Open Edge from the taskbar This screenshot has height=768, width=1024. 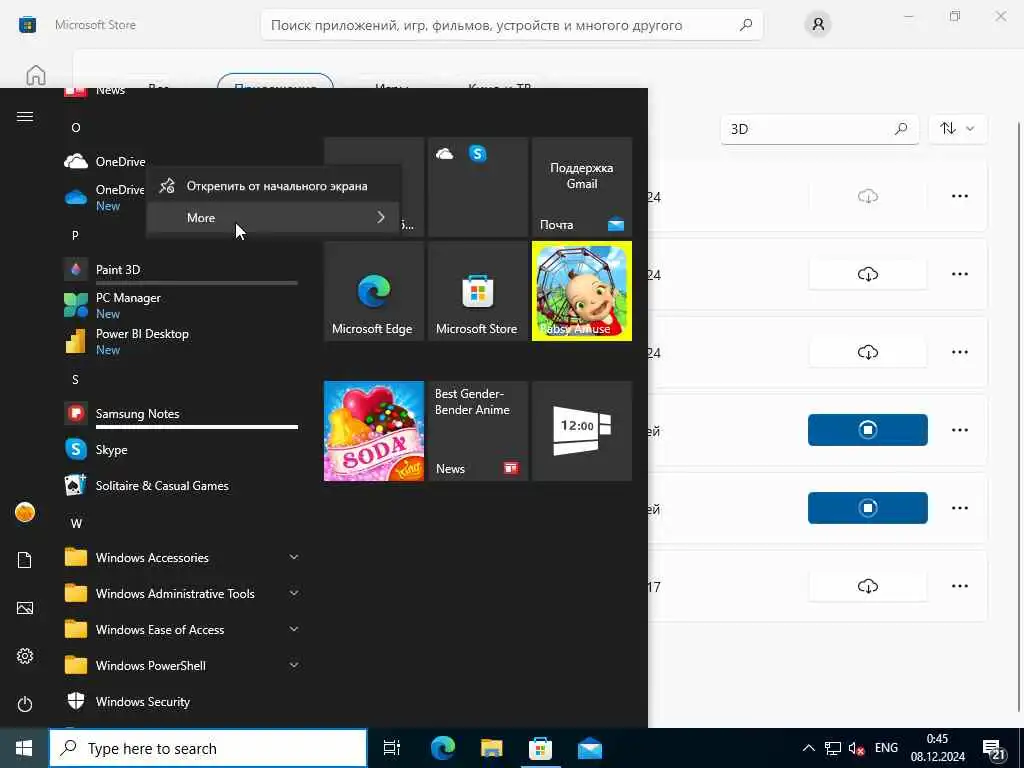(x=442, y=748)
